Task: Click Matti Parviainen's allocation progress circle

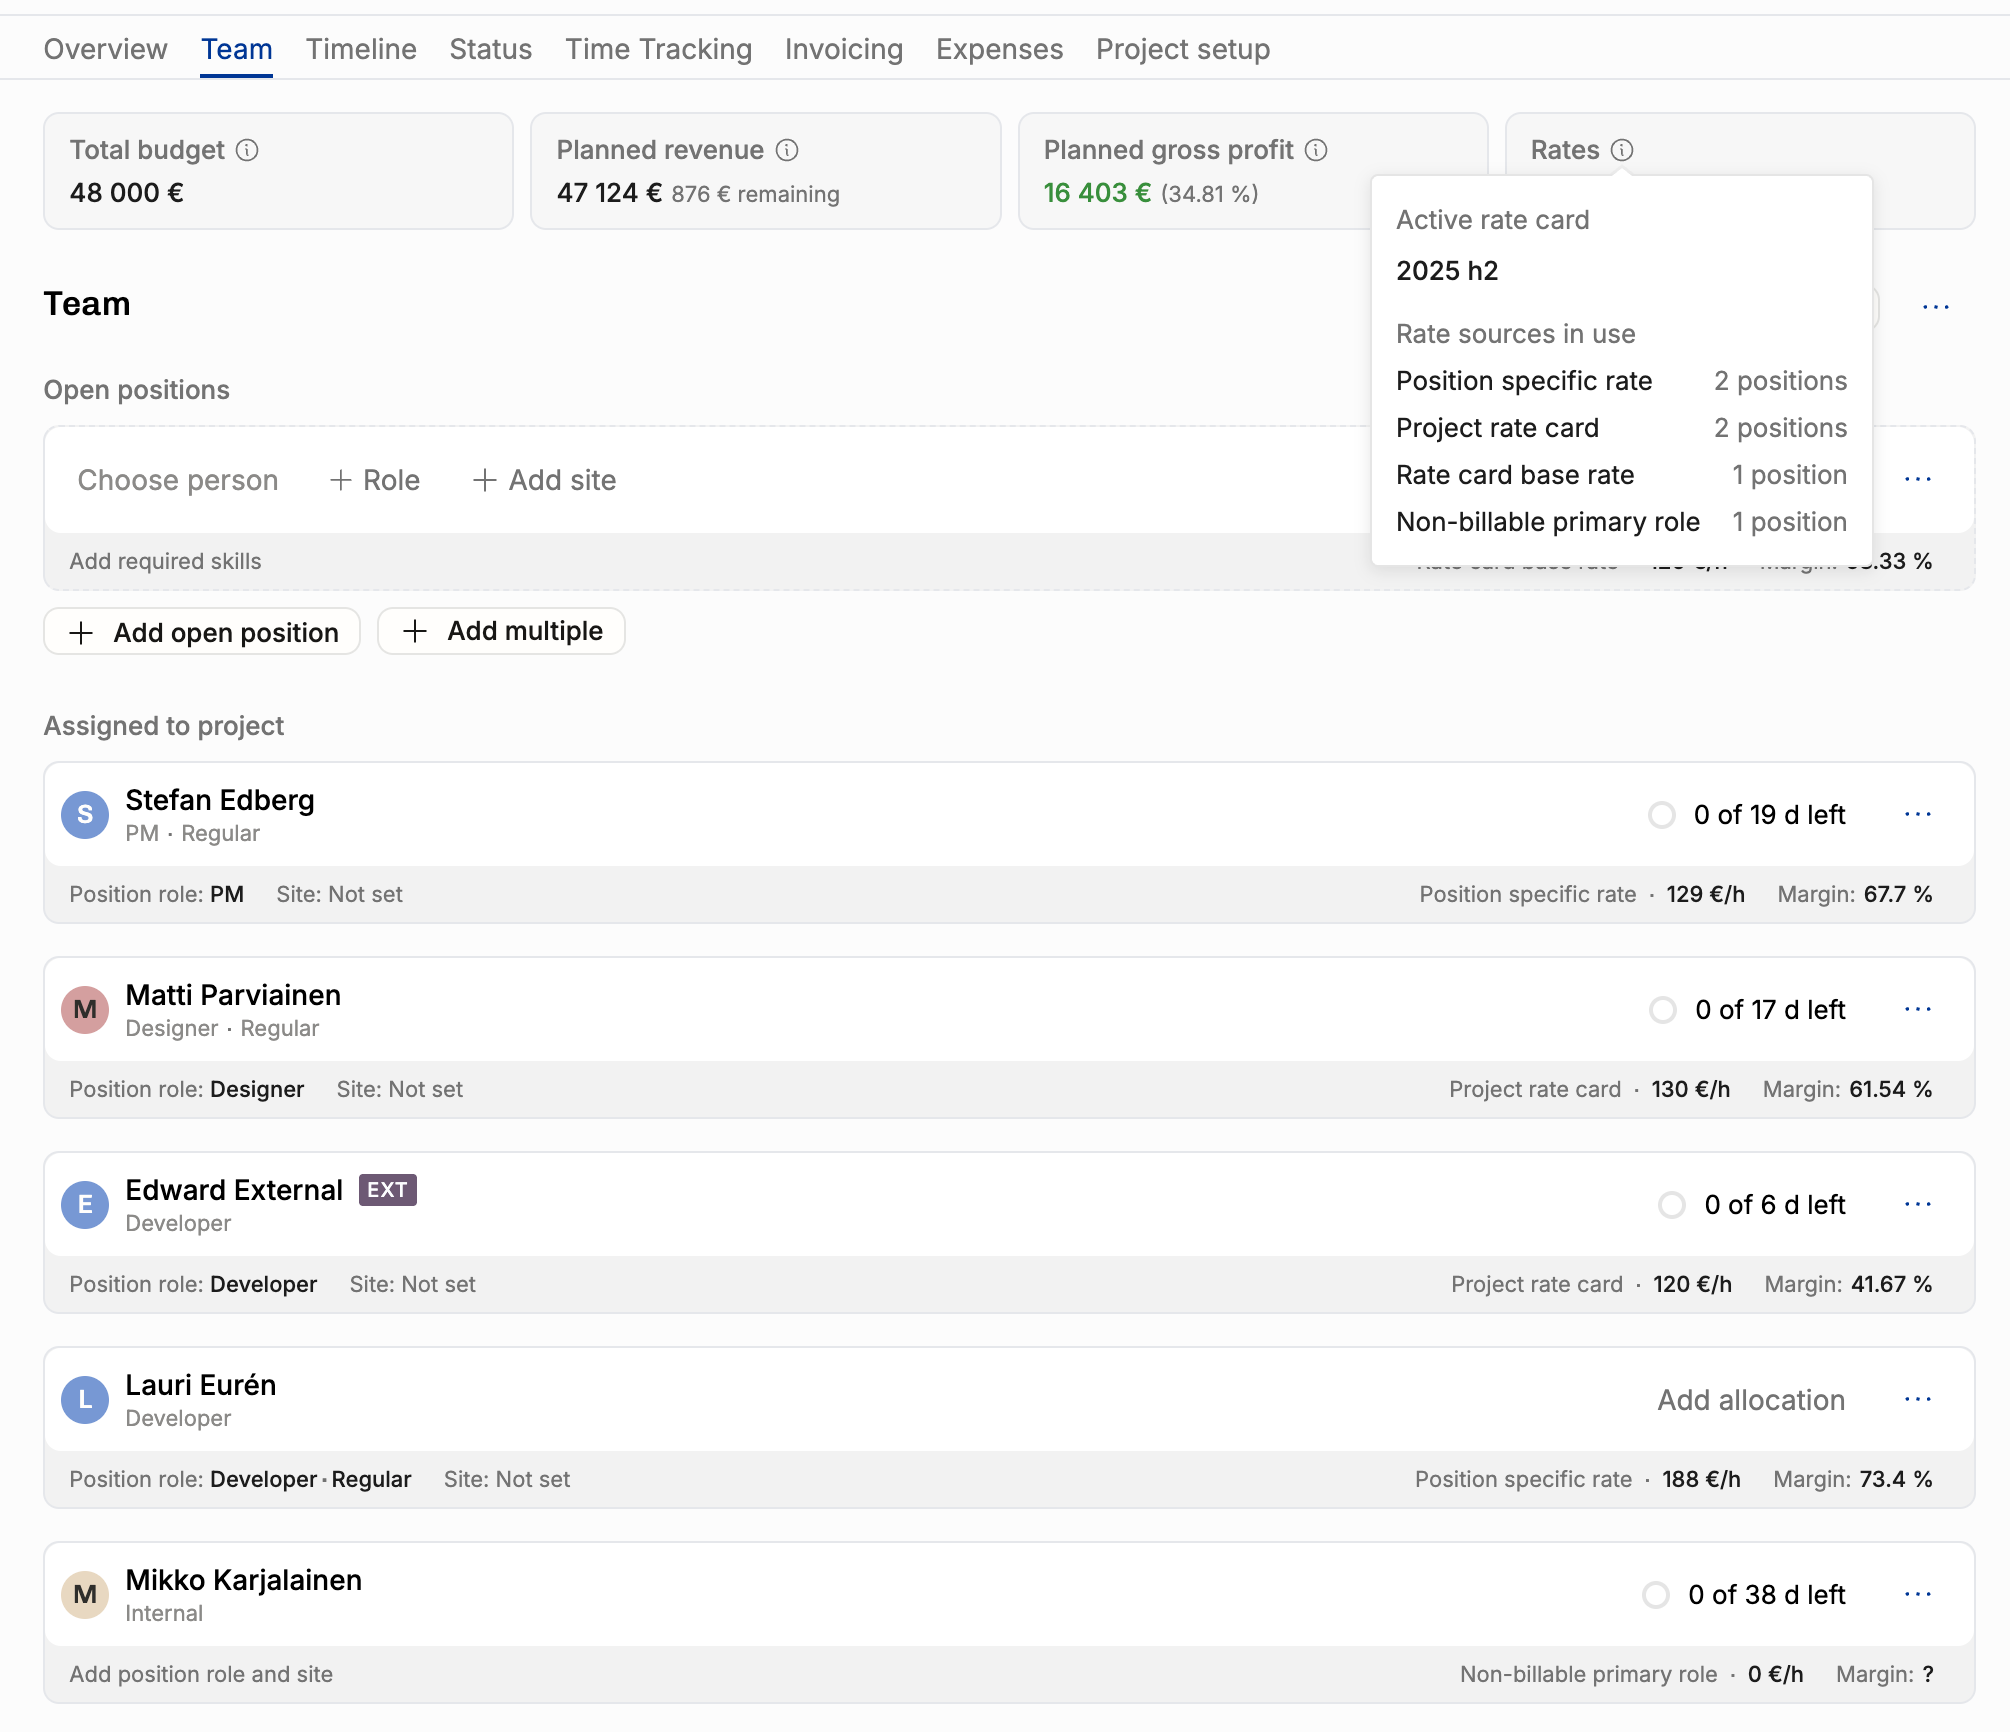Action: click(1663, 1010)
